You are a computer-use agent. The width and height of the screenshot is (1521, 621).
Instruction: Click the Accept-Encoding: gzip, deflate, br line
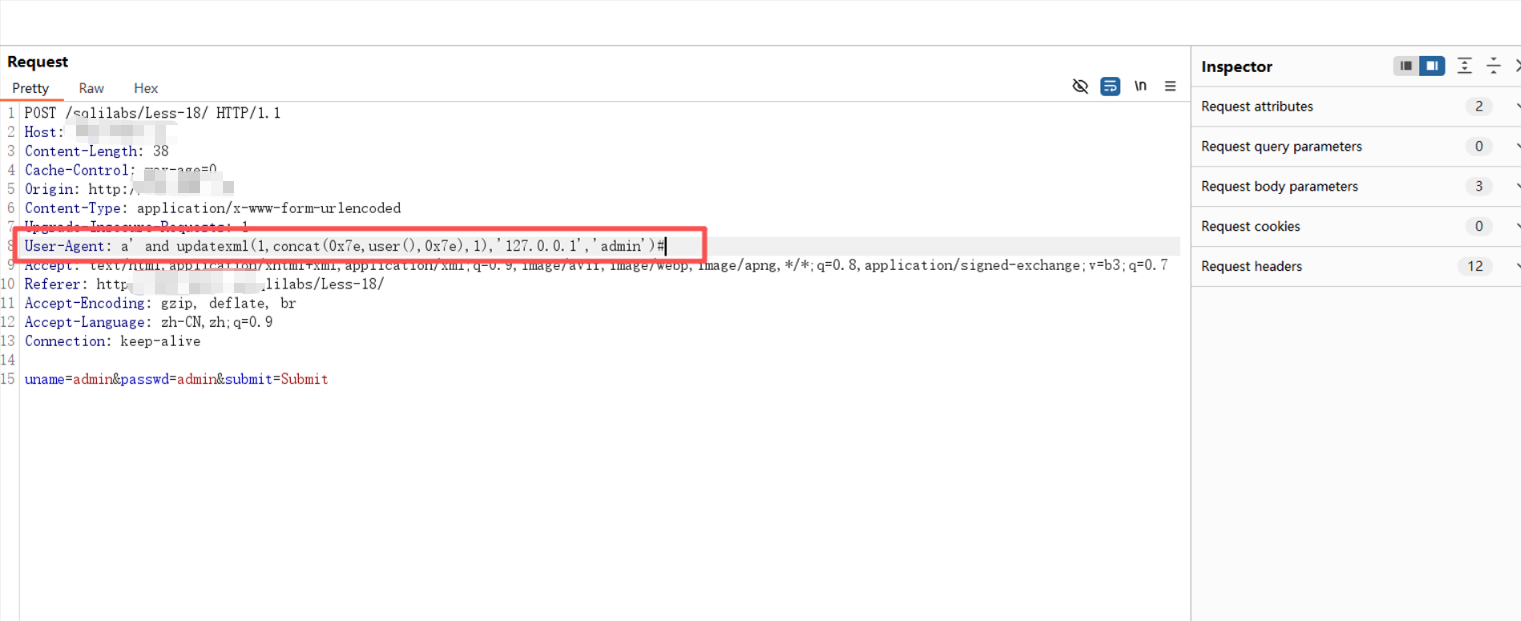pyautogui.click(x=160, y=303)
